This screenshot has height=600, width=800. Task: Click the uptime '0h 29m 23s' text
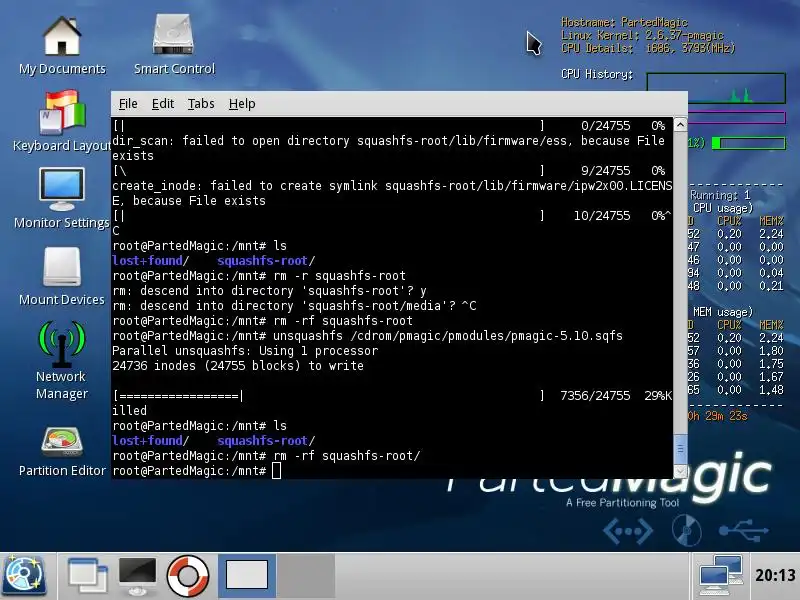pos(717,416)
